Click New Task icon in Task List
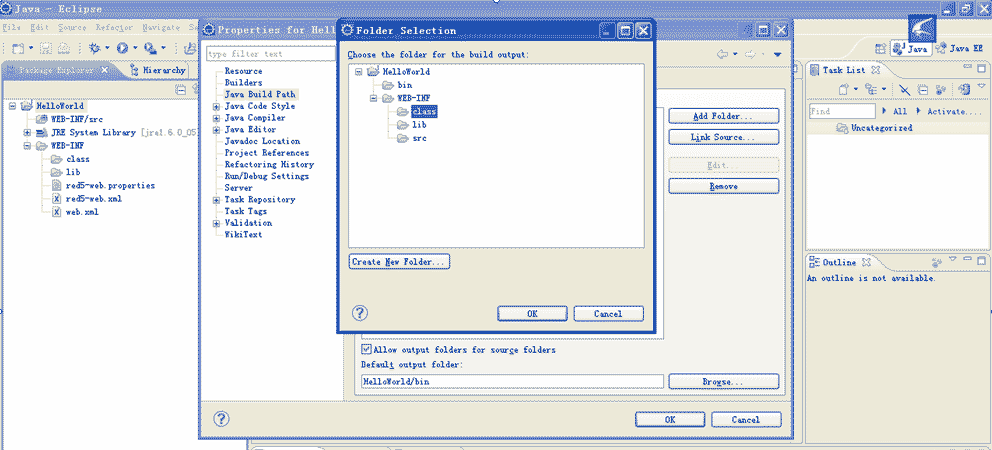 (x=843, y=89)
